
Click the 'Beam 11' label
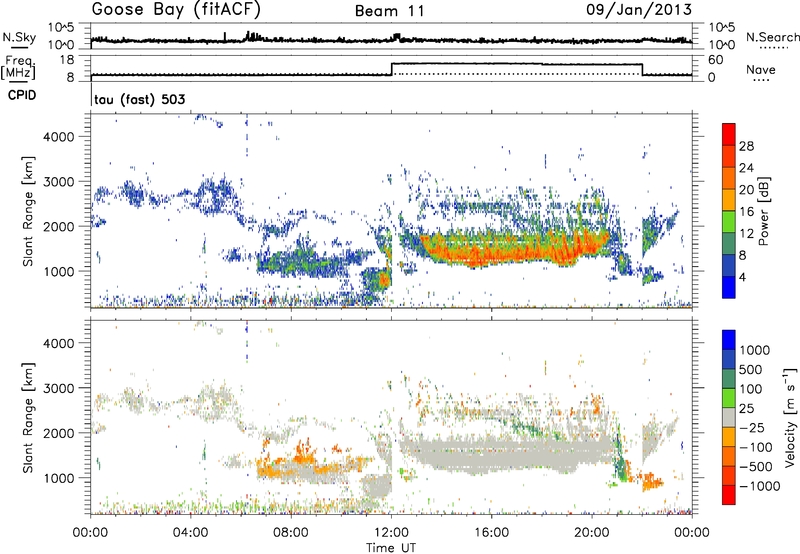point(390,11)
